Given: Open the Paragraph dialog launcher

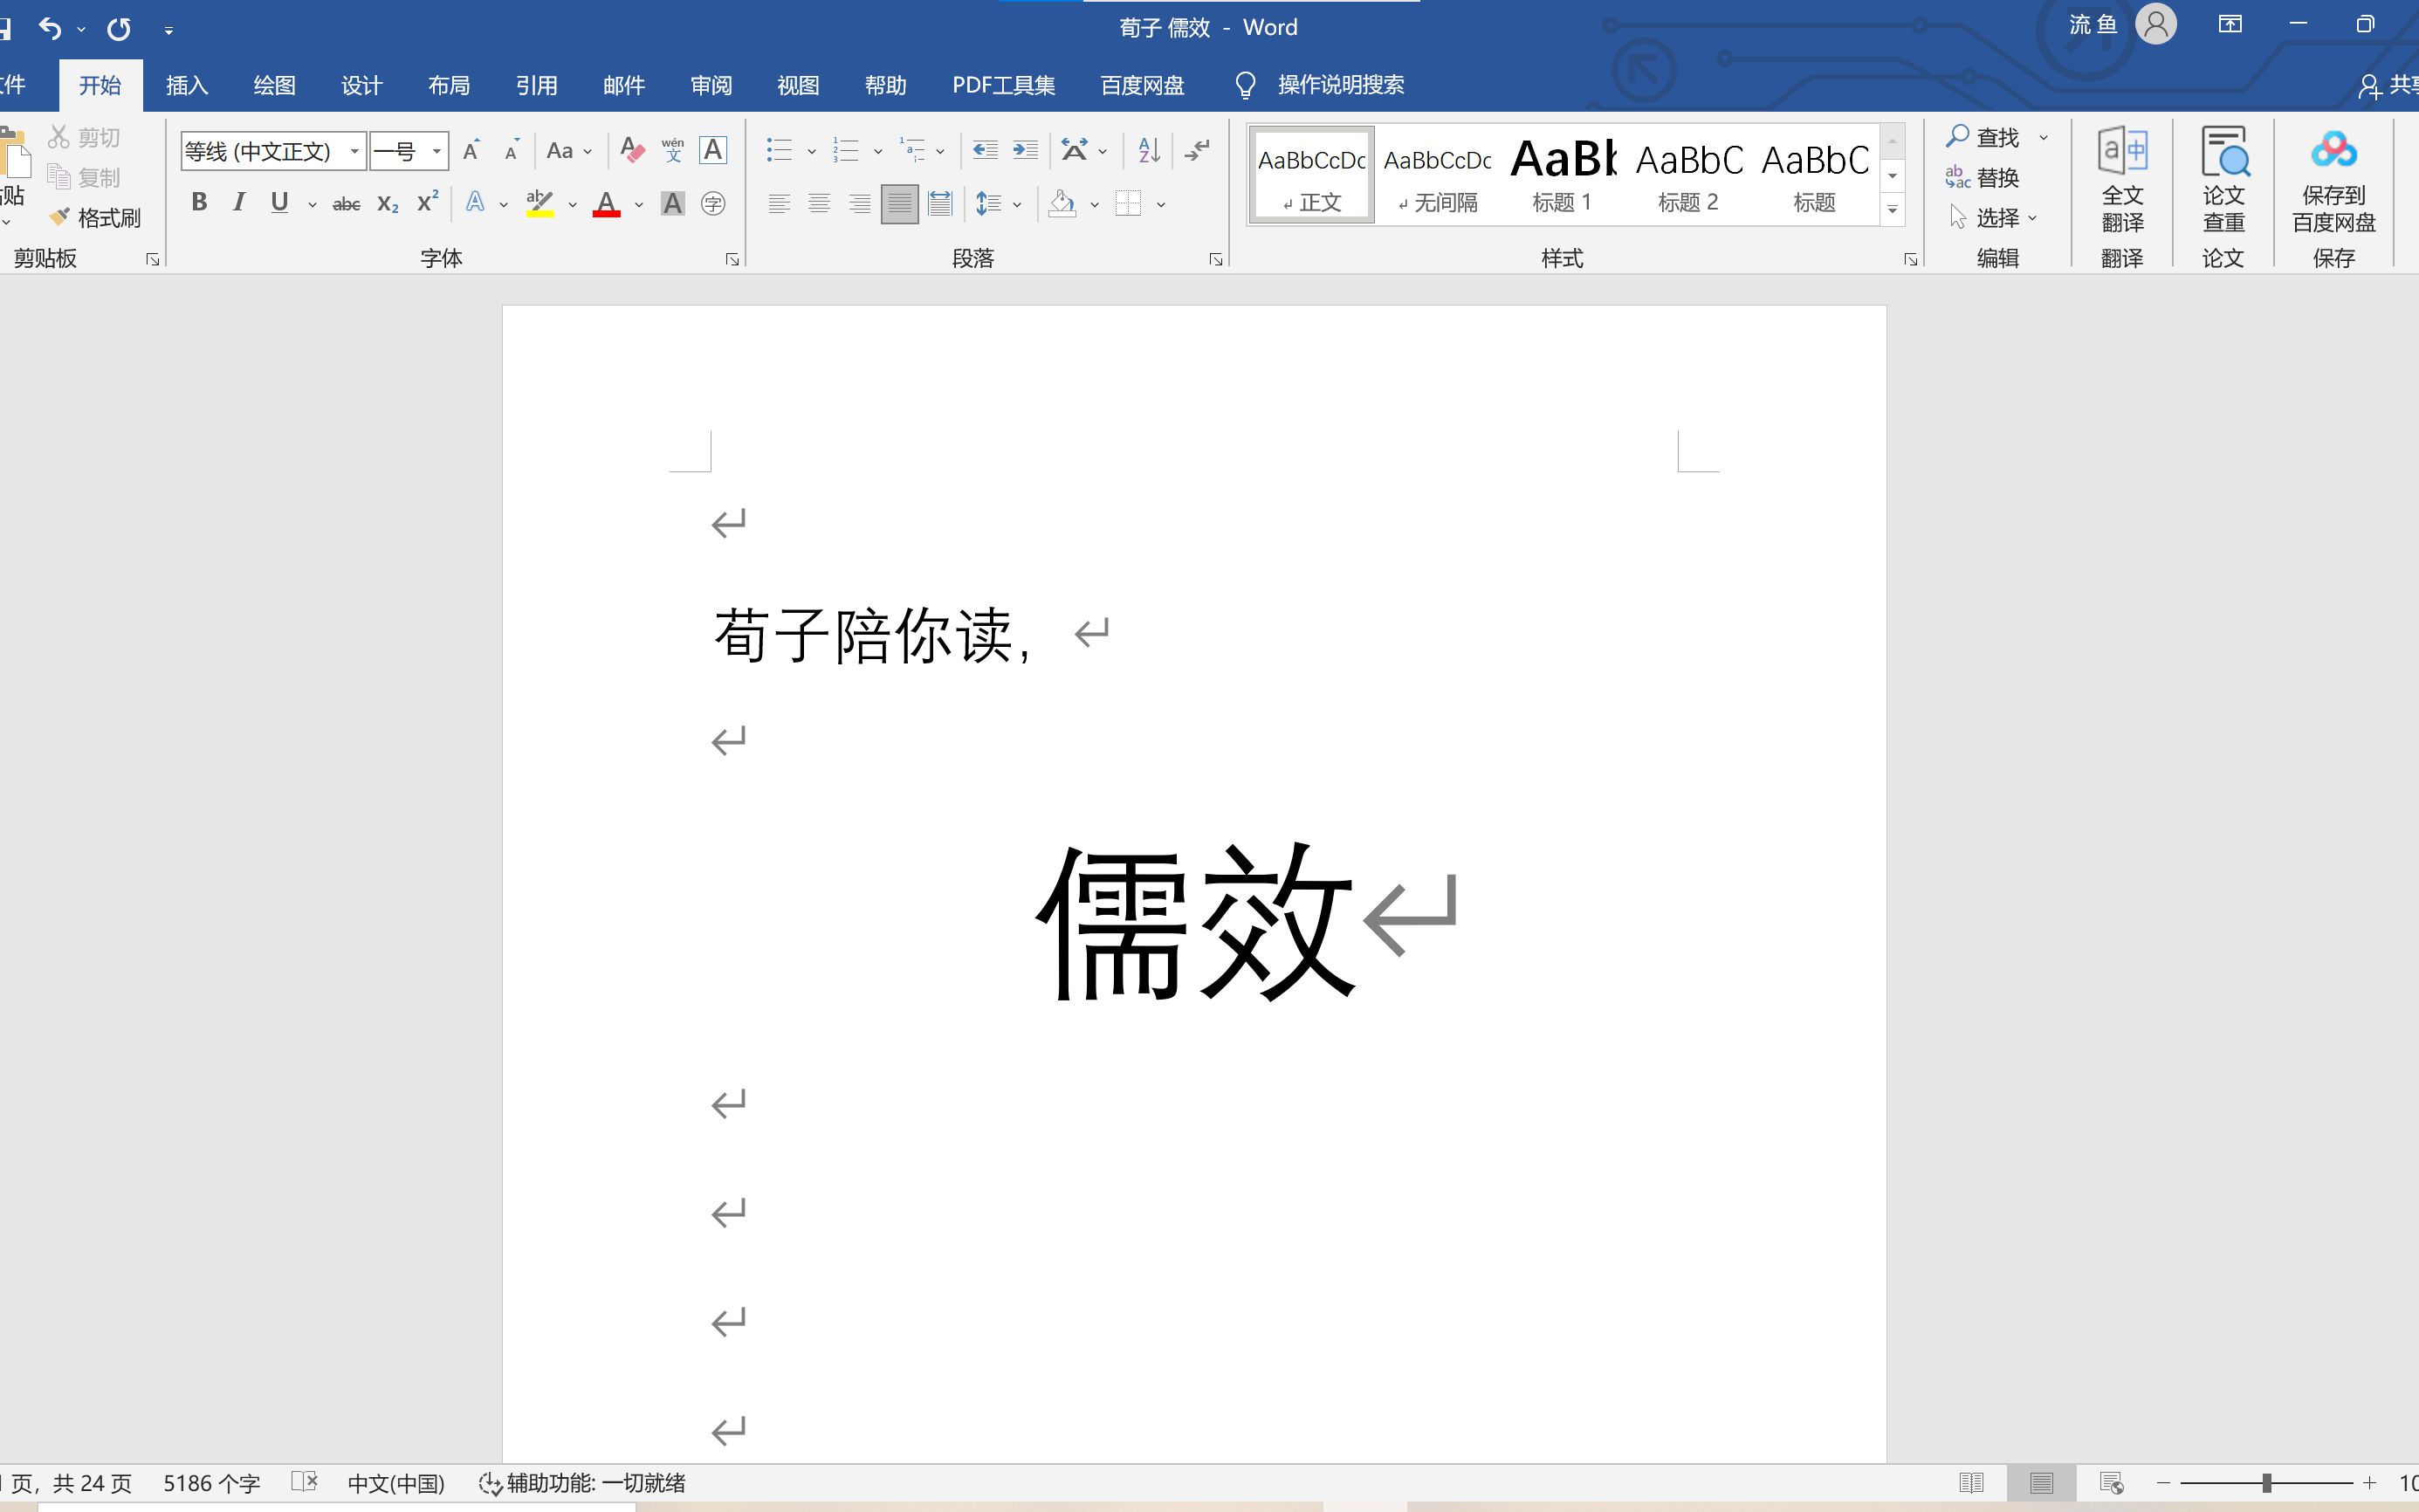Looking at the screenshot, I should [1216, 260].
